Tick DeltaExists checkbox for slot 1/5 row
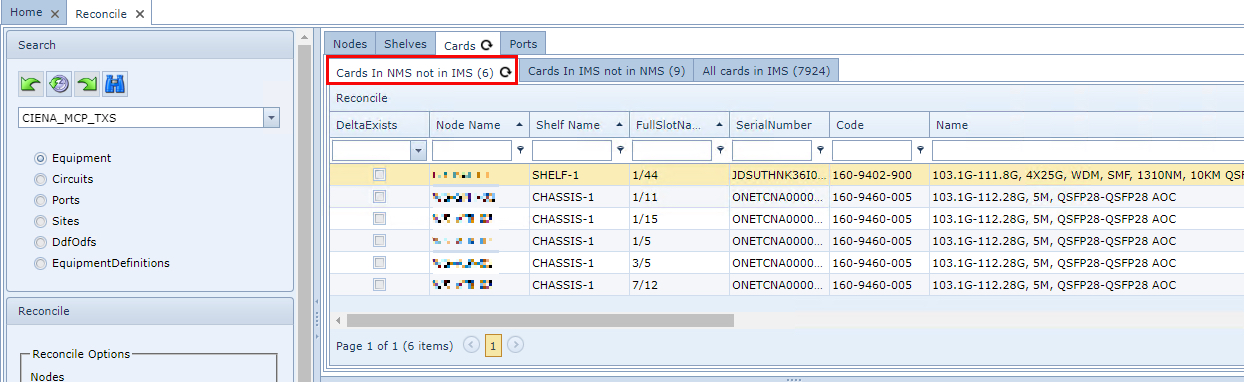The width and height of the screenshot is (1244, 382). click(x=379, y=240)
